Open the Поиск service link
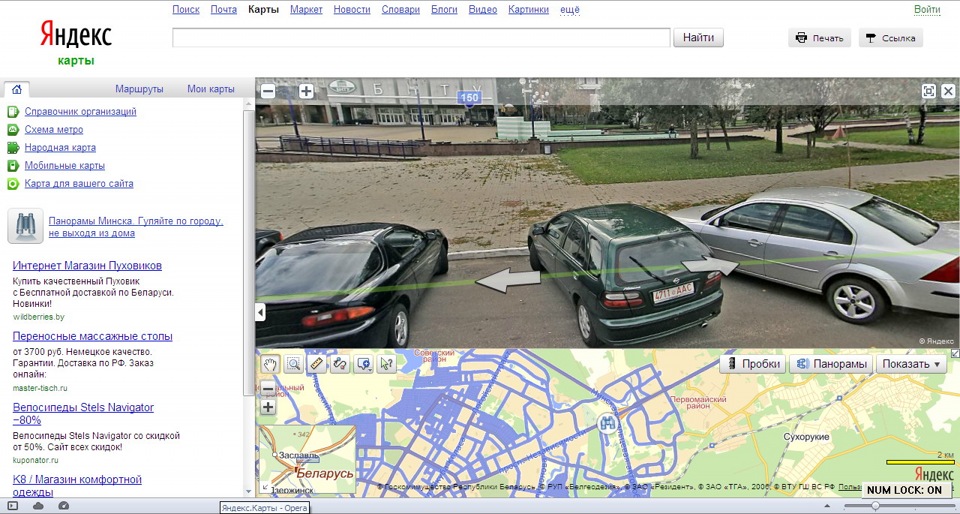This screenshot has width=960, height=514. coord(186,10)
